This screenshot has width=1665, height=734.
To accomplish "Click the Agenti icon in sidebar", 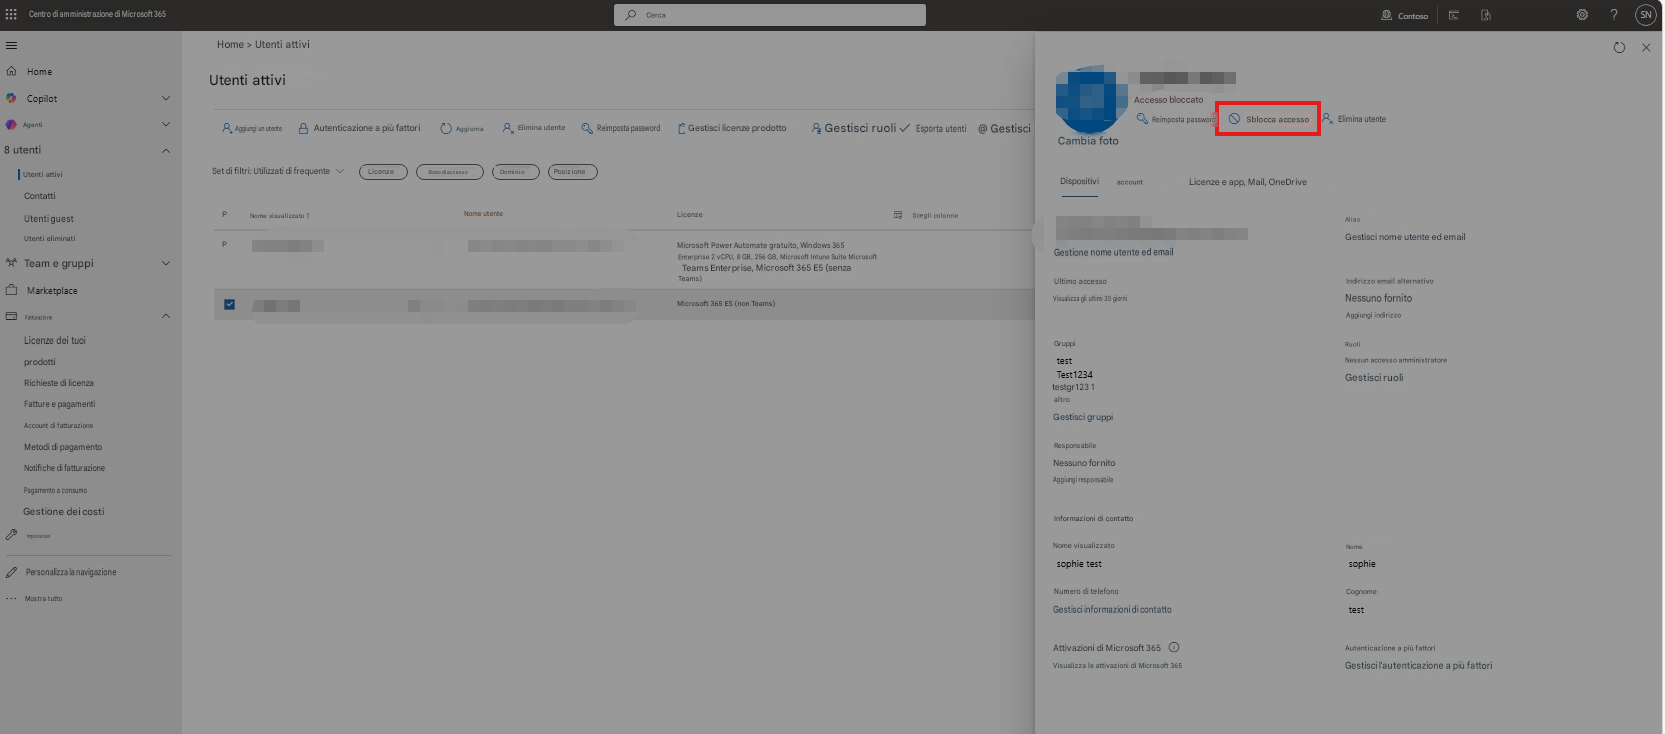I will pyautogui.click(x=11, y=124).
